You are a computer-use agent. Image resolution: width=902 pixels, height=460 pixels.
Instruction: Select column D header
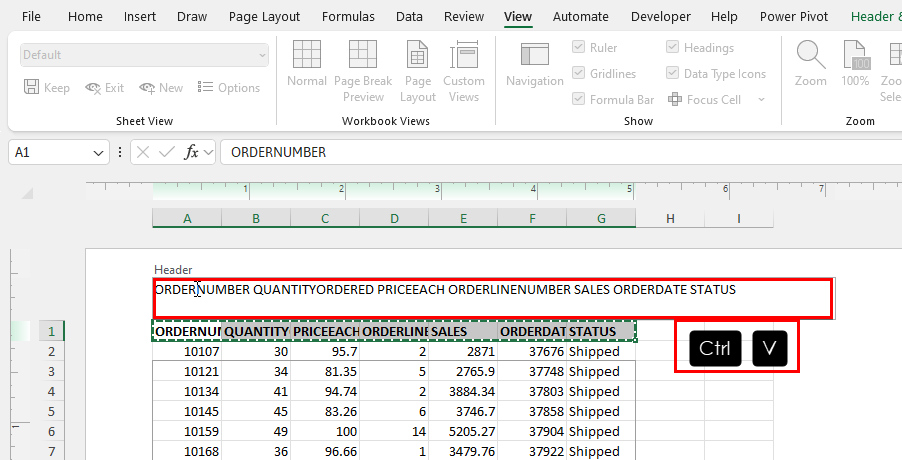coord(394,218)
